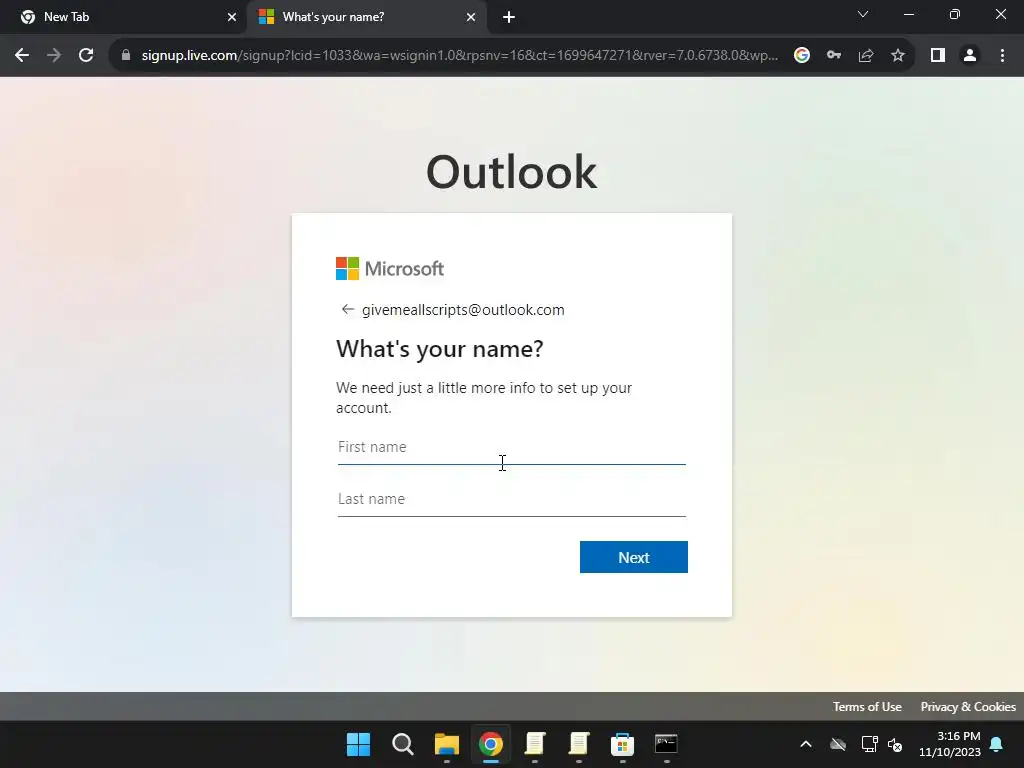Open the notification bell icon
The image size is (1024, 768).
997,744
